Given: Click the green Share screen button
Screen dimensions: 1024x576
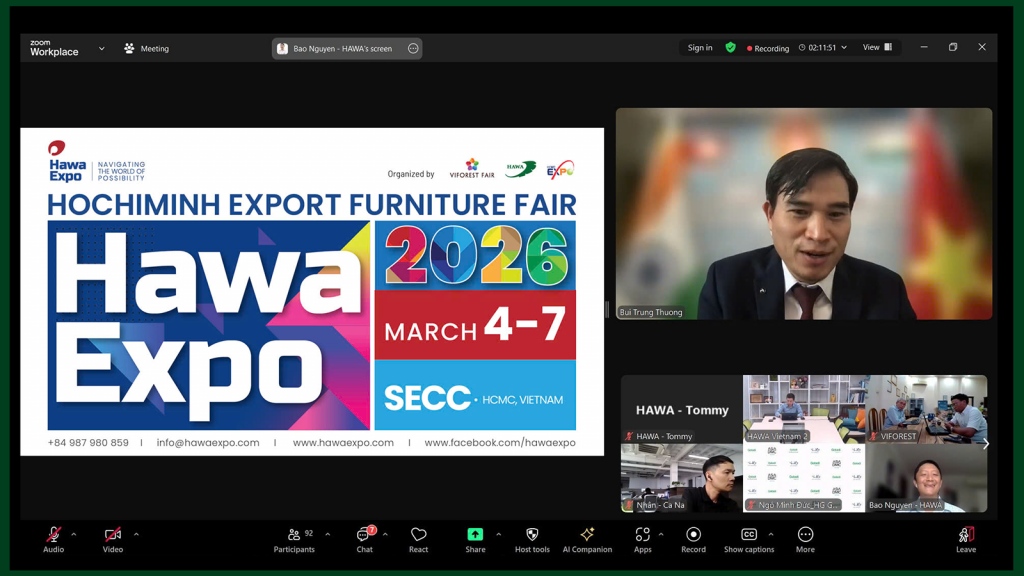Looking at the screenshot, I should [x=475, y=539].
